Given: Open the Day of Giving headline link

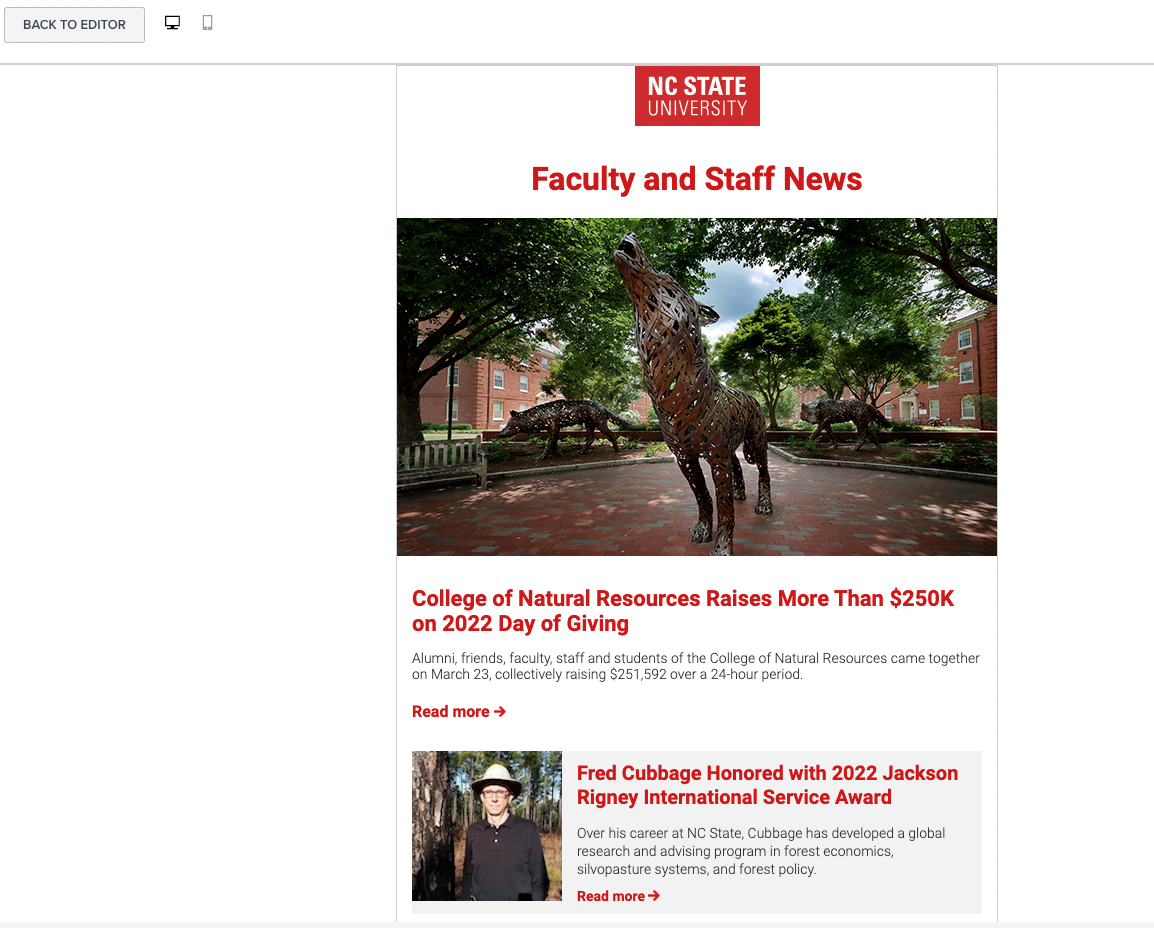Looking at the screenshot, I should pyautogui.click(x=683, y=610).
